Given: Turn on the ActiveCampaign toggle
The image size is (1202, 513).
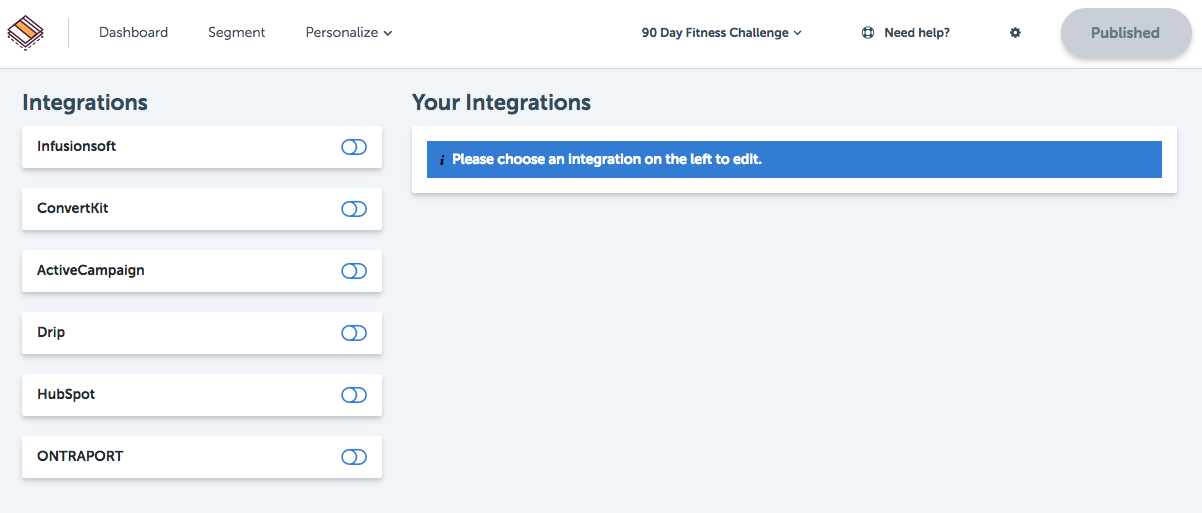Looking at the screenshot, I should click(354, 271).
